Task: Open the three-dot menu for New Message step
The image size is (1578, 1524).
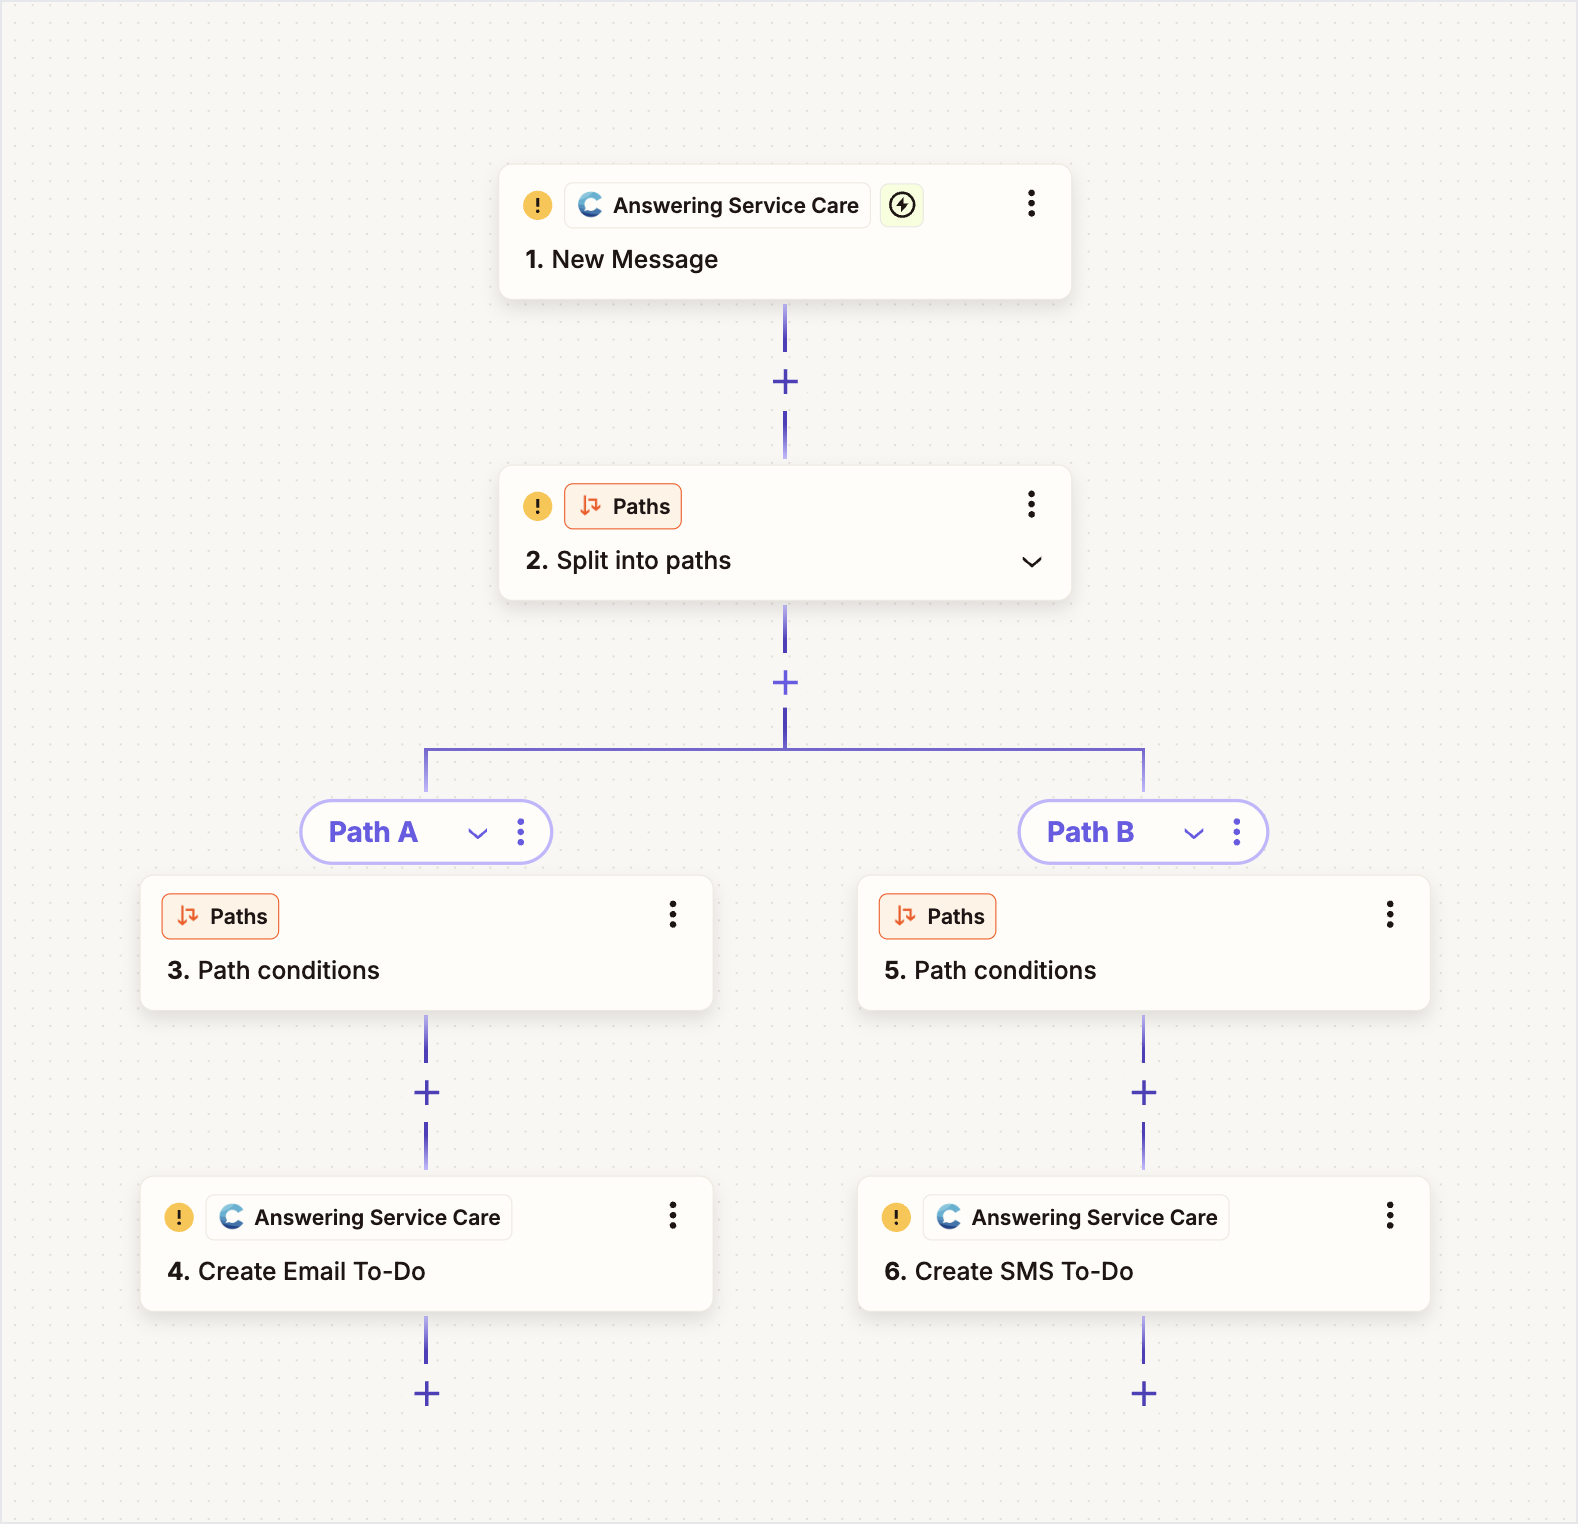Action: click(1031, 204)
